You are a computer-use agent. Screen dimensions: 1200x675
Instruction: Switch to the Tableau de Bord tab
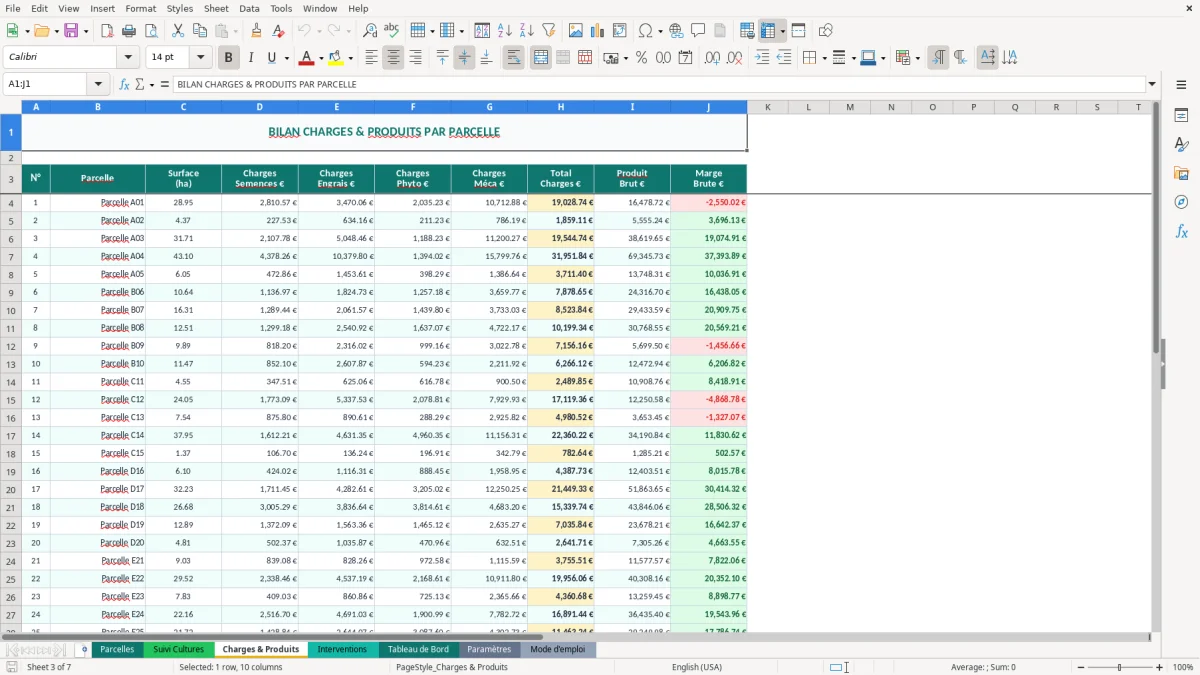point(418,649)
